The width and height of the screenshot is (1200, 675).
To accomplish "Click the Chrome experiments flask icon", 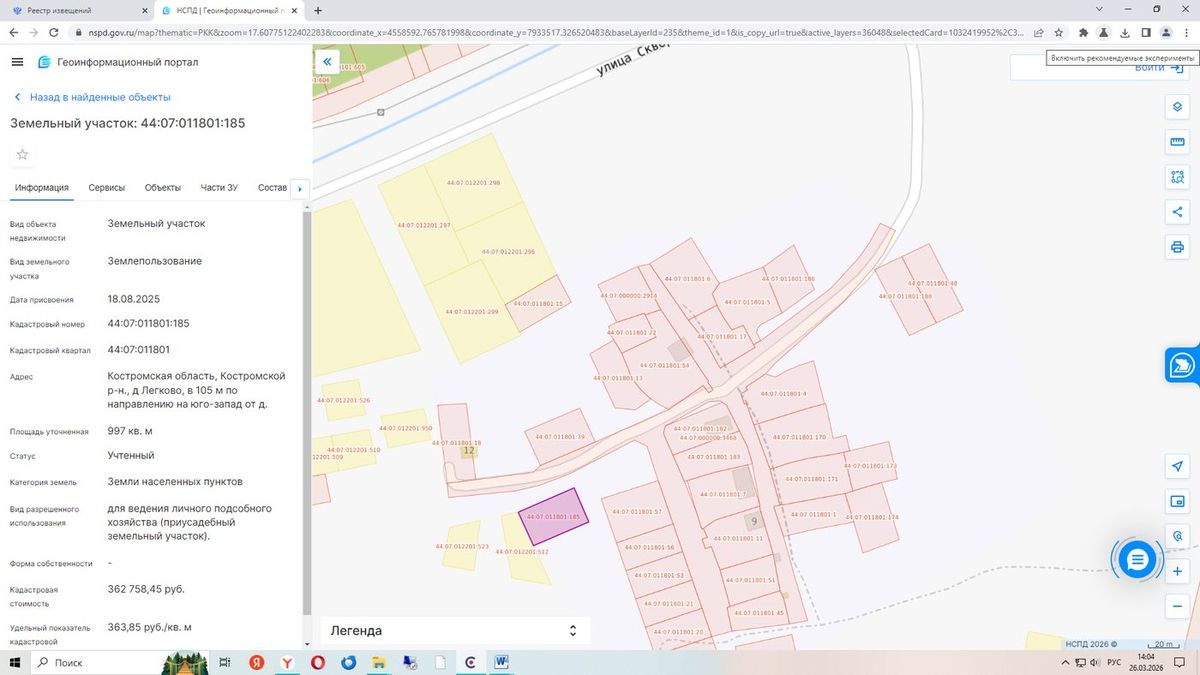I will pyautogui.click(x=1104, y=32).
